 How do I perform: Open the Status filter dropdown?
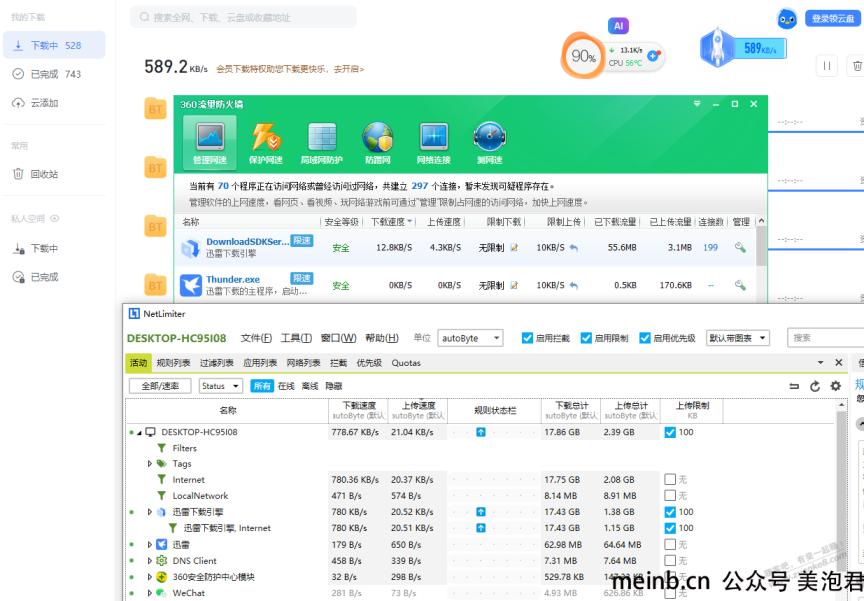click(220, 386)
